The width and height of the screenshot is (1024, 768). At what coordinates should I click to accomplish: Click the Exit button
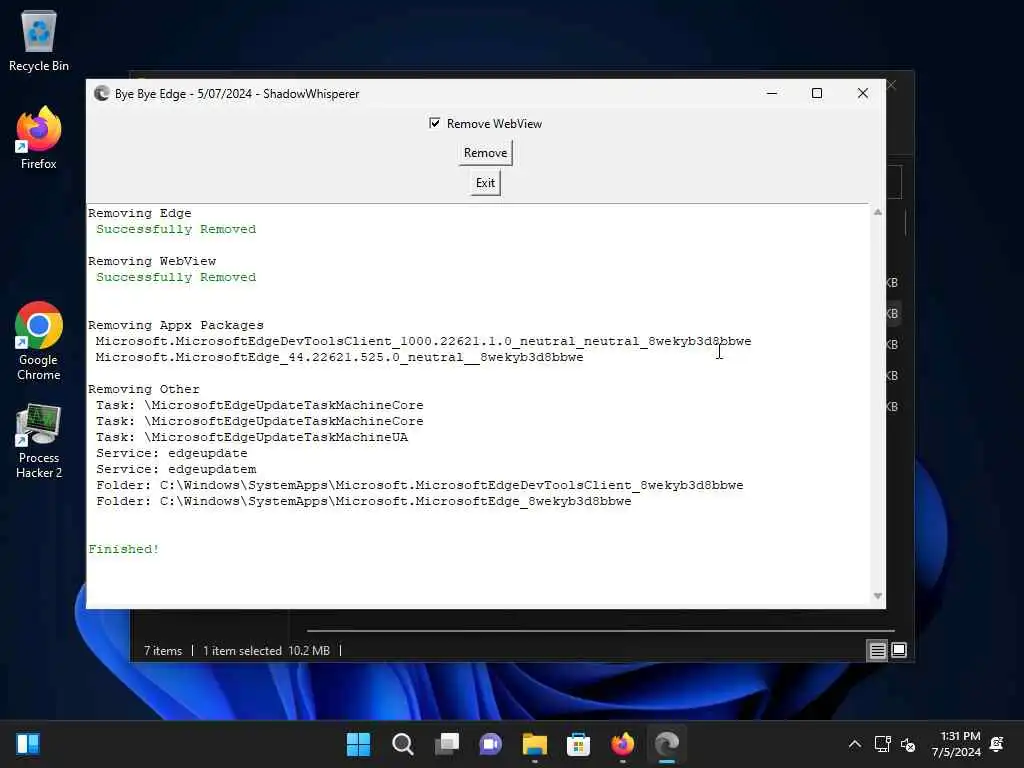coord(485,183)
